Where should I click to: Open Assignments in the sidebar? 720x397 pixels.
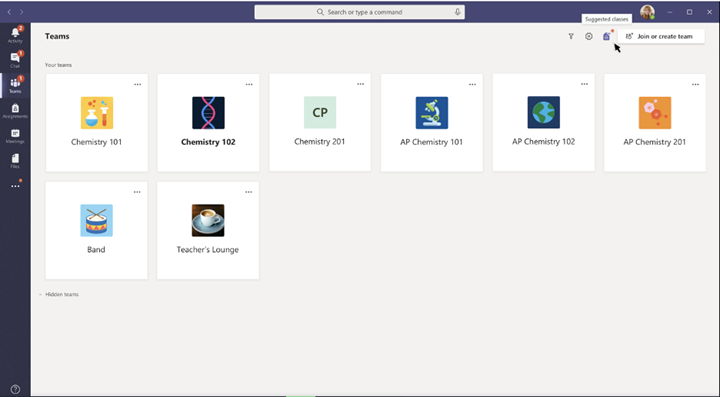pos(15,111)
